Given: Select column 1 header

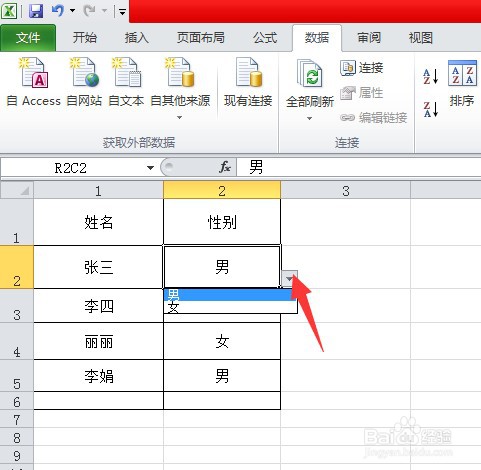Looking at the screenshot, I should coord(98,191).
